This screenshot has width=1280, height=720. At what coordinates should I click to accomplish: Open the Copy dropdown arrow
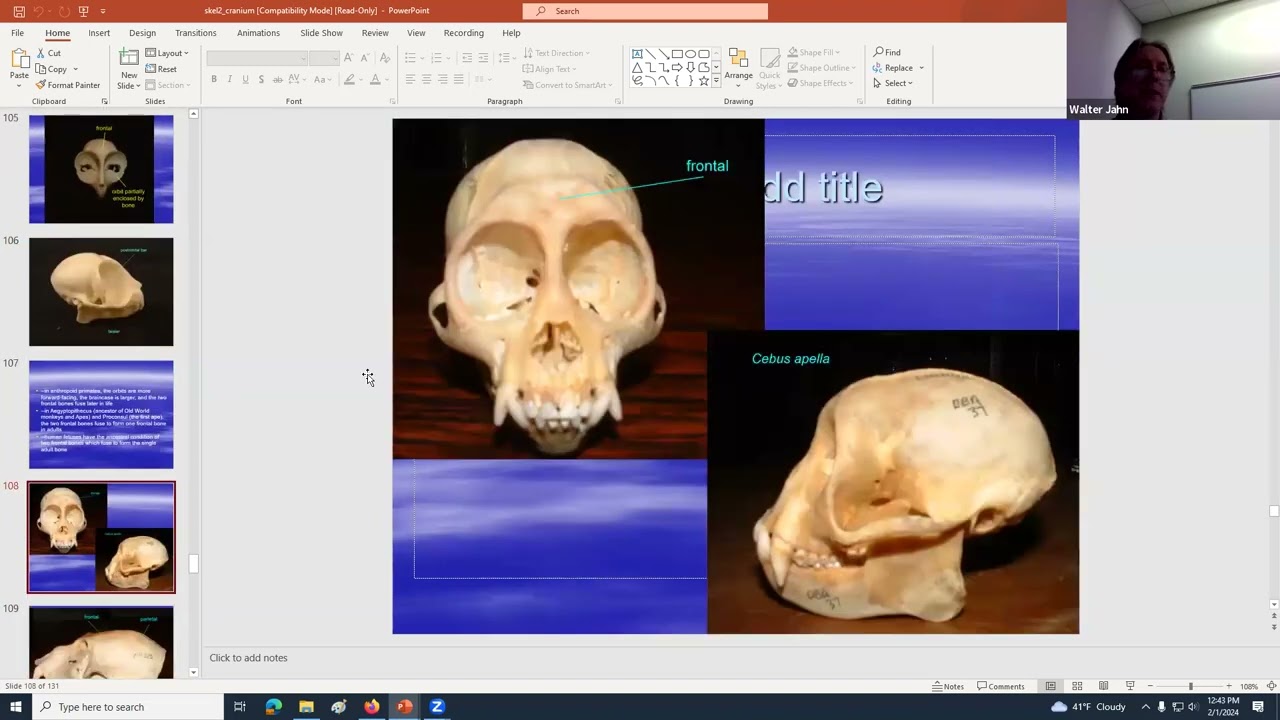click(75, 69)
